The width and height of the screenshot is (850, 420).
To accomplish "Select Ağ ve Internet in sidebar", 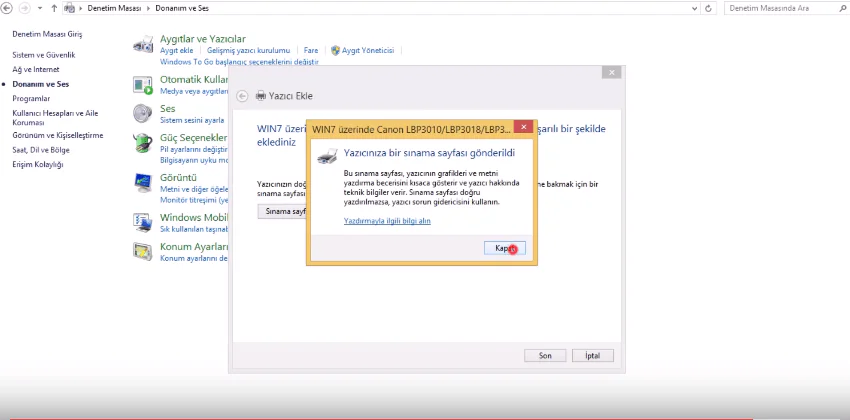I will point(36,69).
